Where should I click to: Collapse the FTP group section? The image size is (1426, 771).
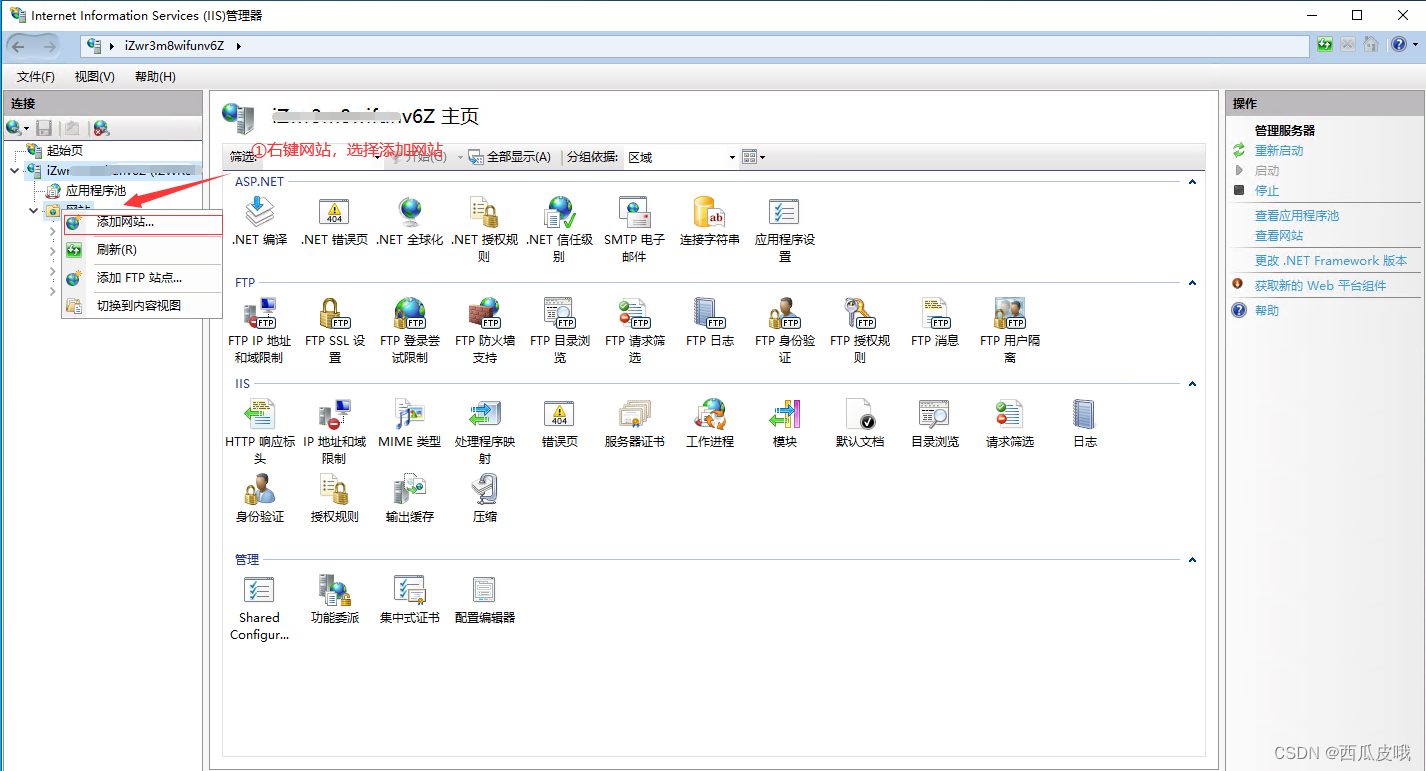(x=1192, y=283)
